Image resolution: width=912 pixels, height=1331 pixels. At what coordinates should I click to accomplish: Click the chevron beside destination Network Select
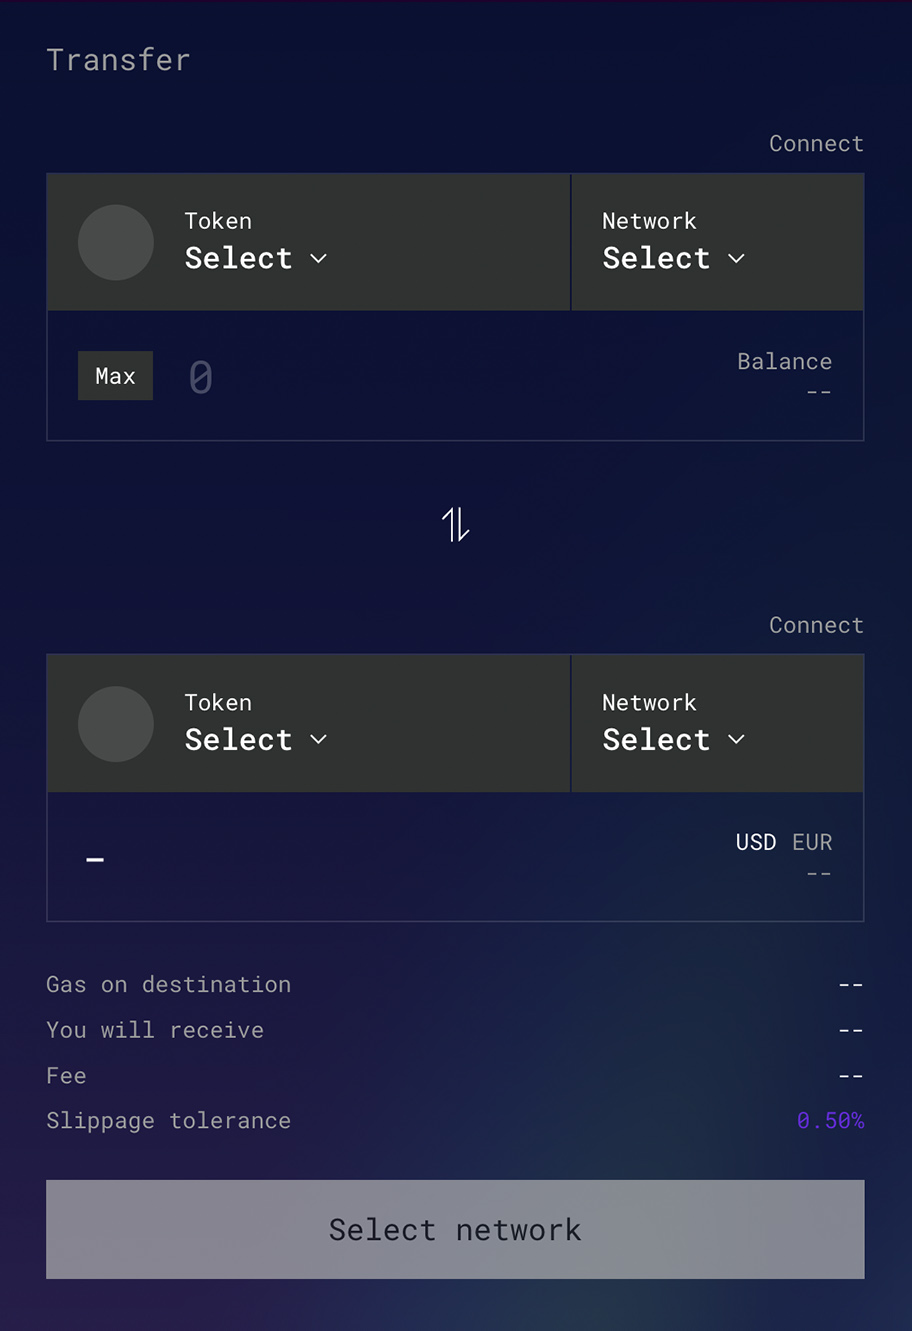(737, 739)
